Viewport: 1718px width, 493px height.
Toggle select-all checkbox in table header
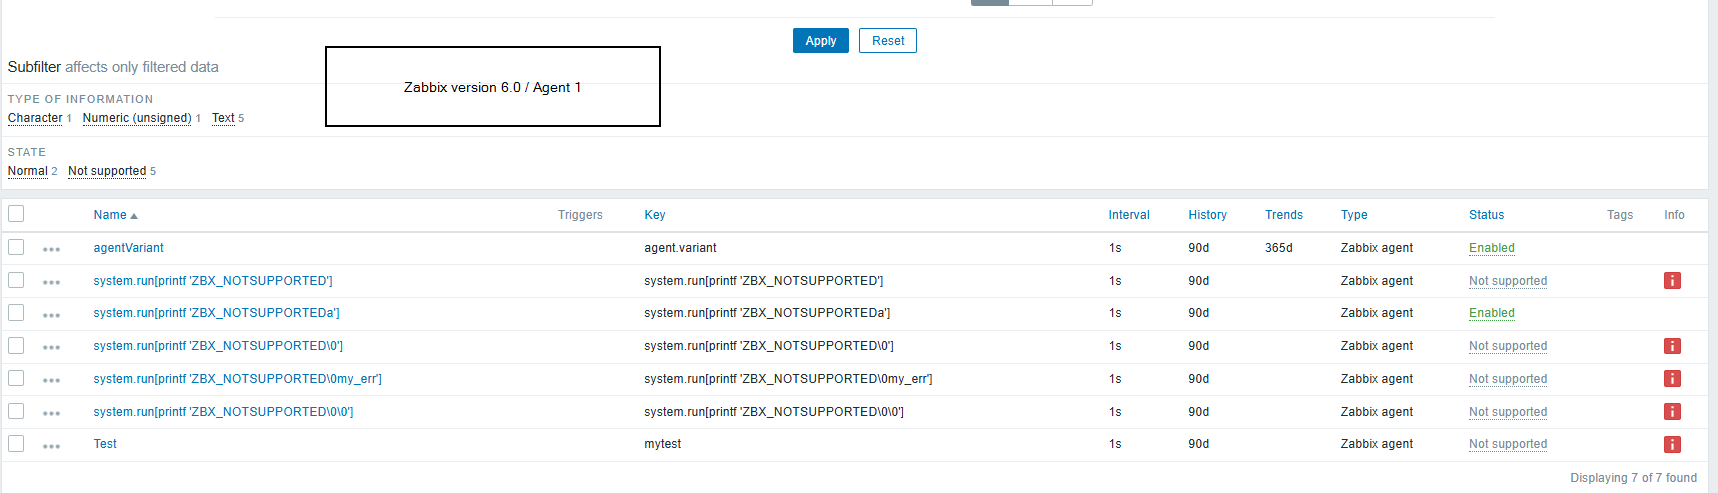pyautogui.click(x=16, y=214)
